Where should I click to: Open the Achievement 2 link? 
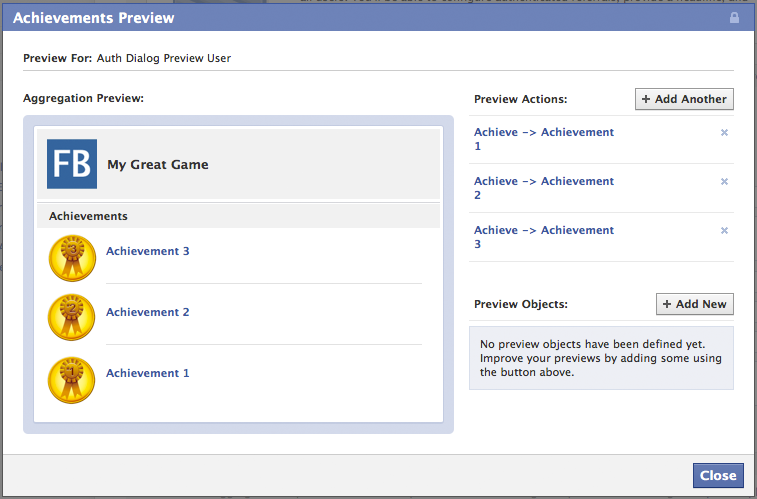pyautogui.click(x=147, y=312)
